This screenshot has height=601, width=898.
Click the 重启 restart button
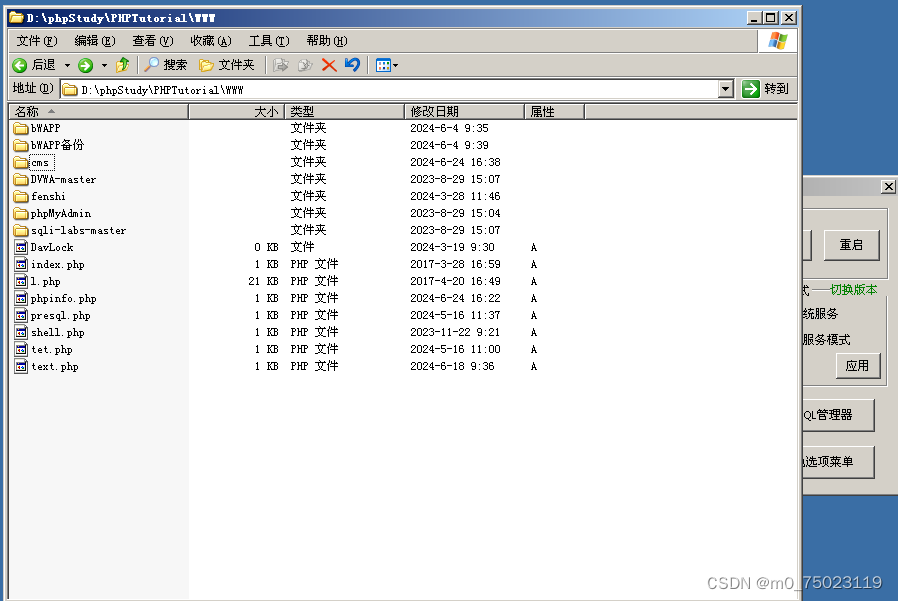(x=851, y=244)
